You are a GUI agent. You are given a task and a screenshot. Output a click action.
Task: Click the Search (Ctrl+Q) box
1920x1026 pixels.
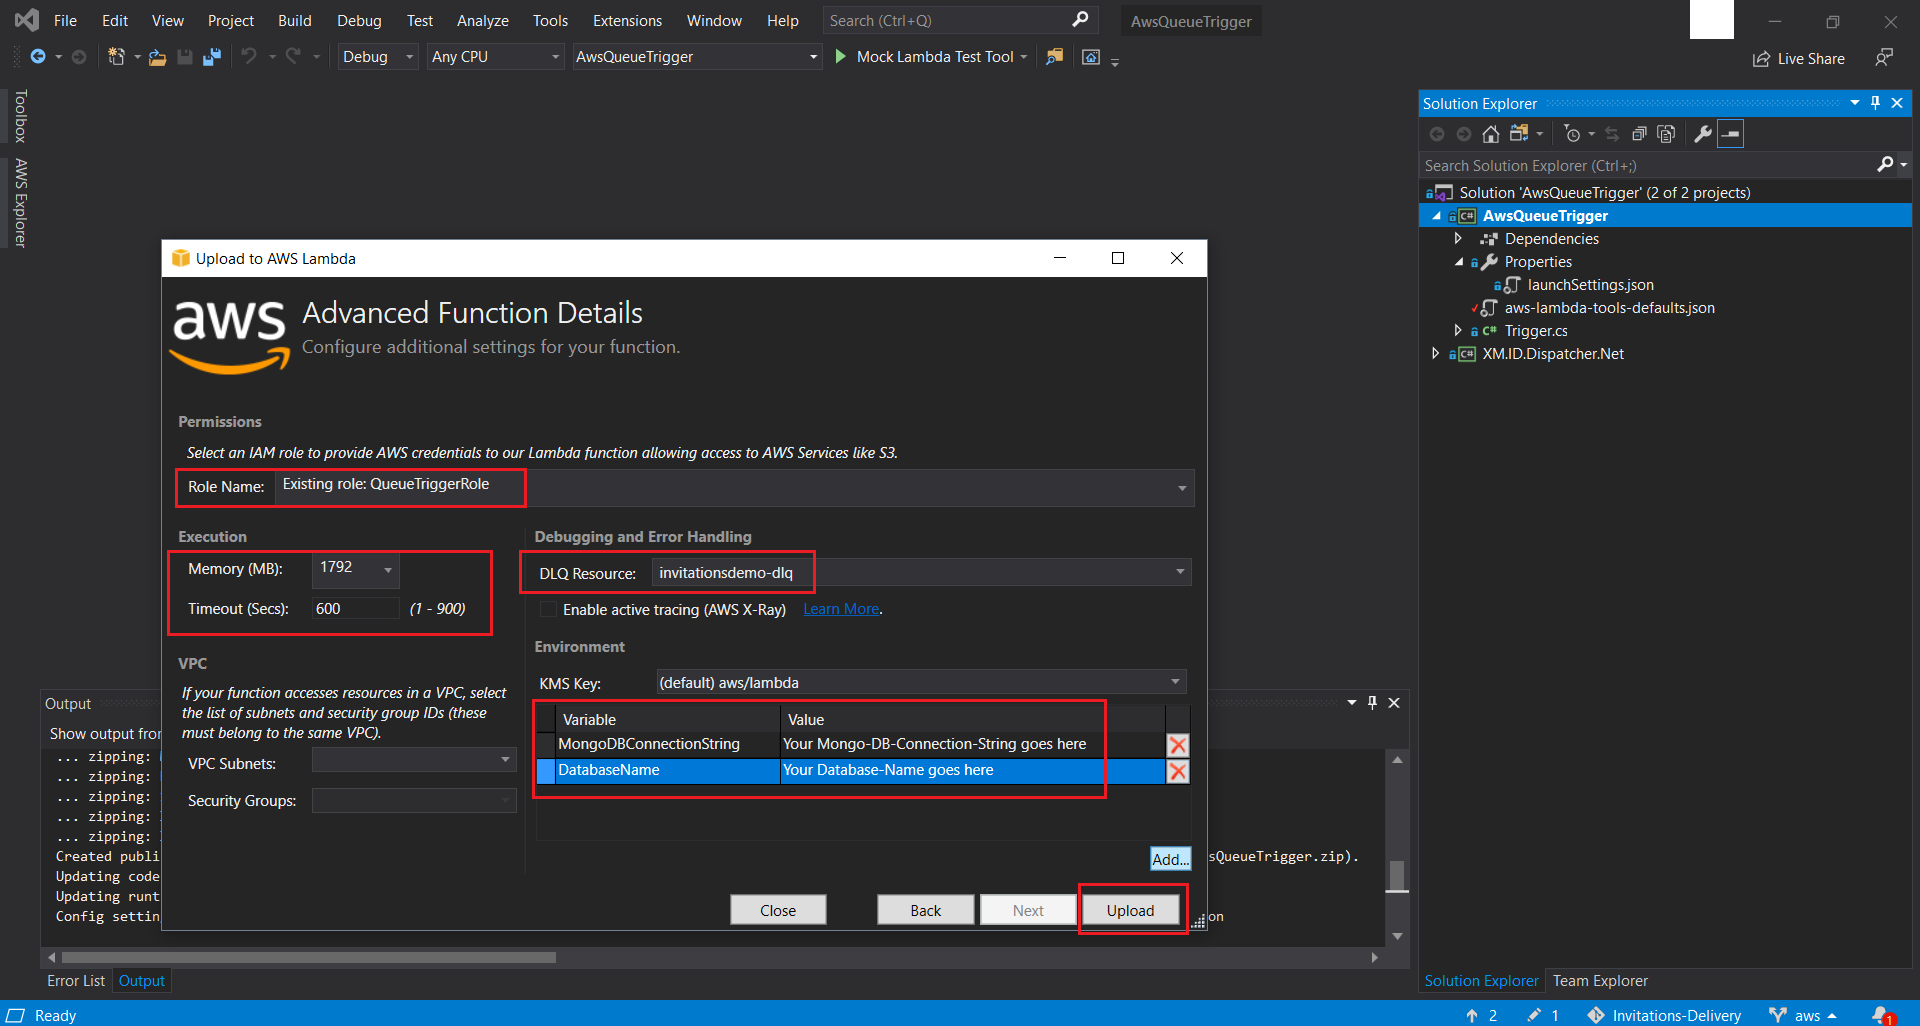[x=960, y=20]
